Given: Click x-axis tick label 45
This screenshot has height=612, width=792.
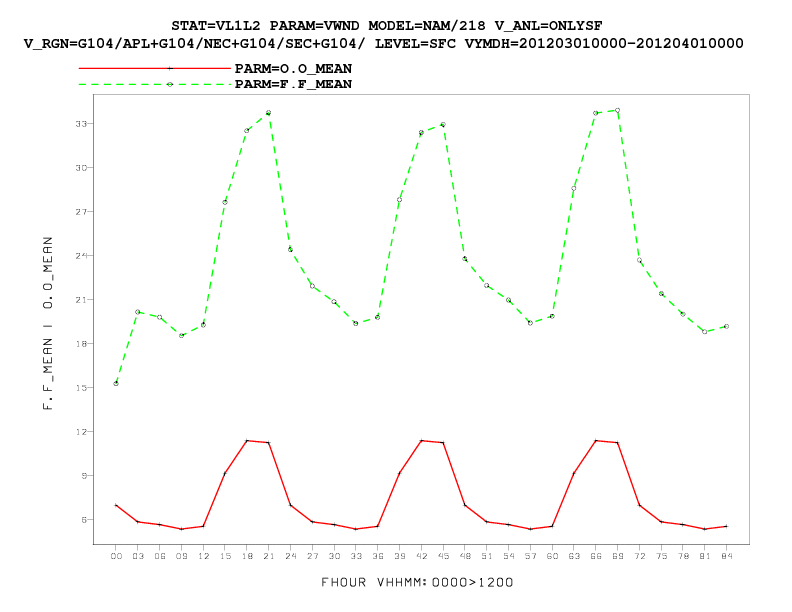Looking at the screenshot, I should [443, 556].
